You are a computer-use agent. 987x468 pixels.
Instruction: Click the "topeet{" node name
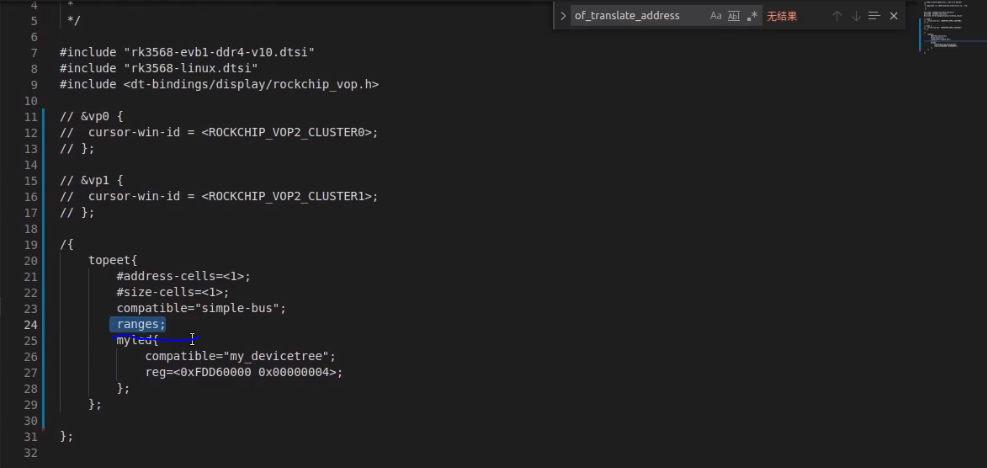pos(112,260)
